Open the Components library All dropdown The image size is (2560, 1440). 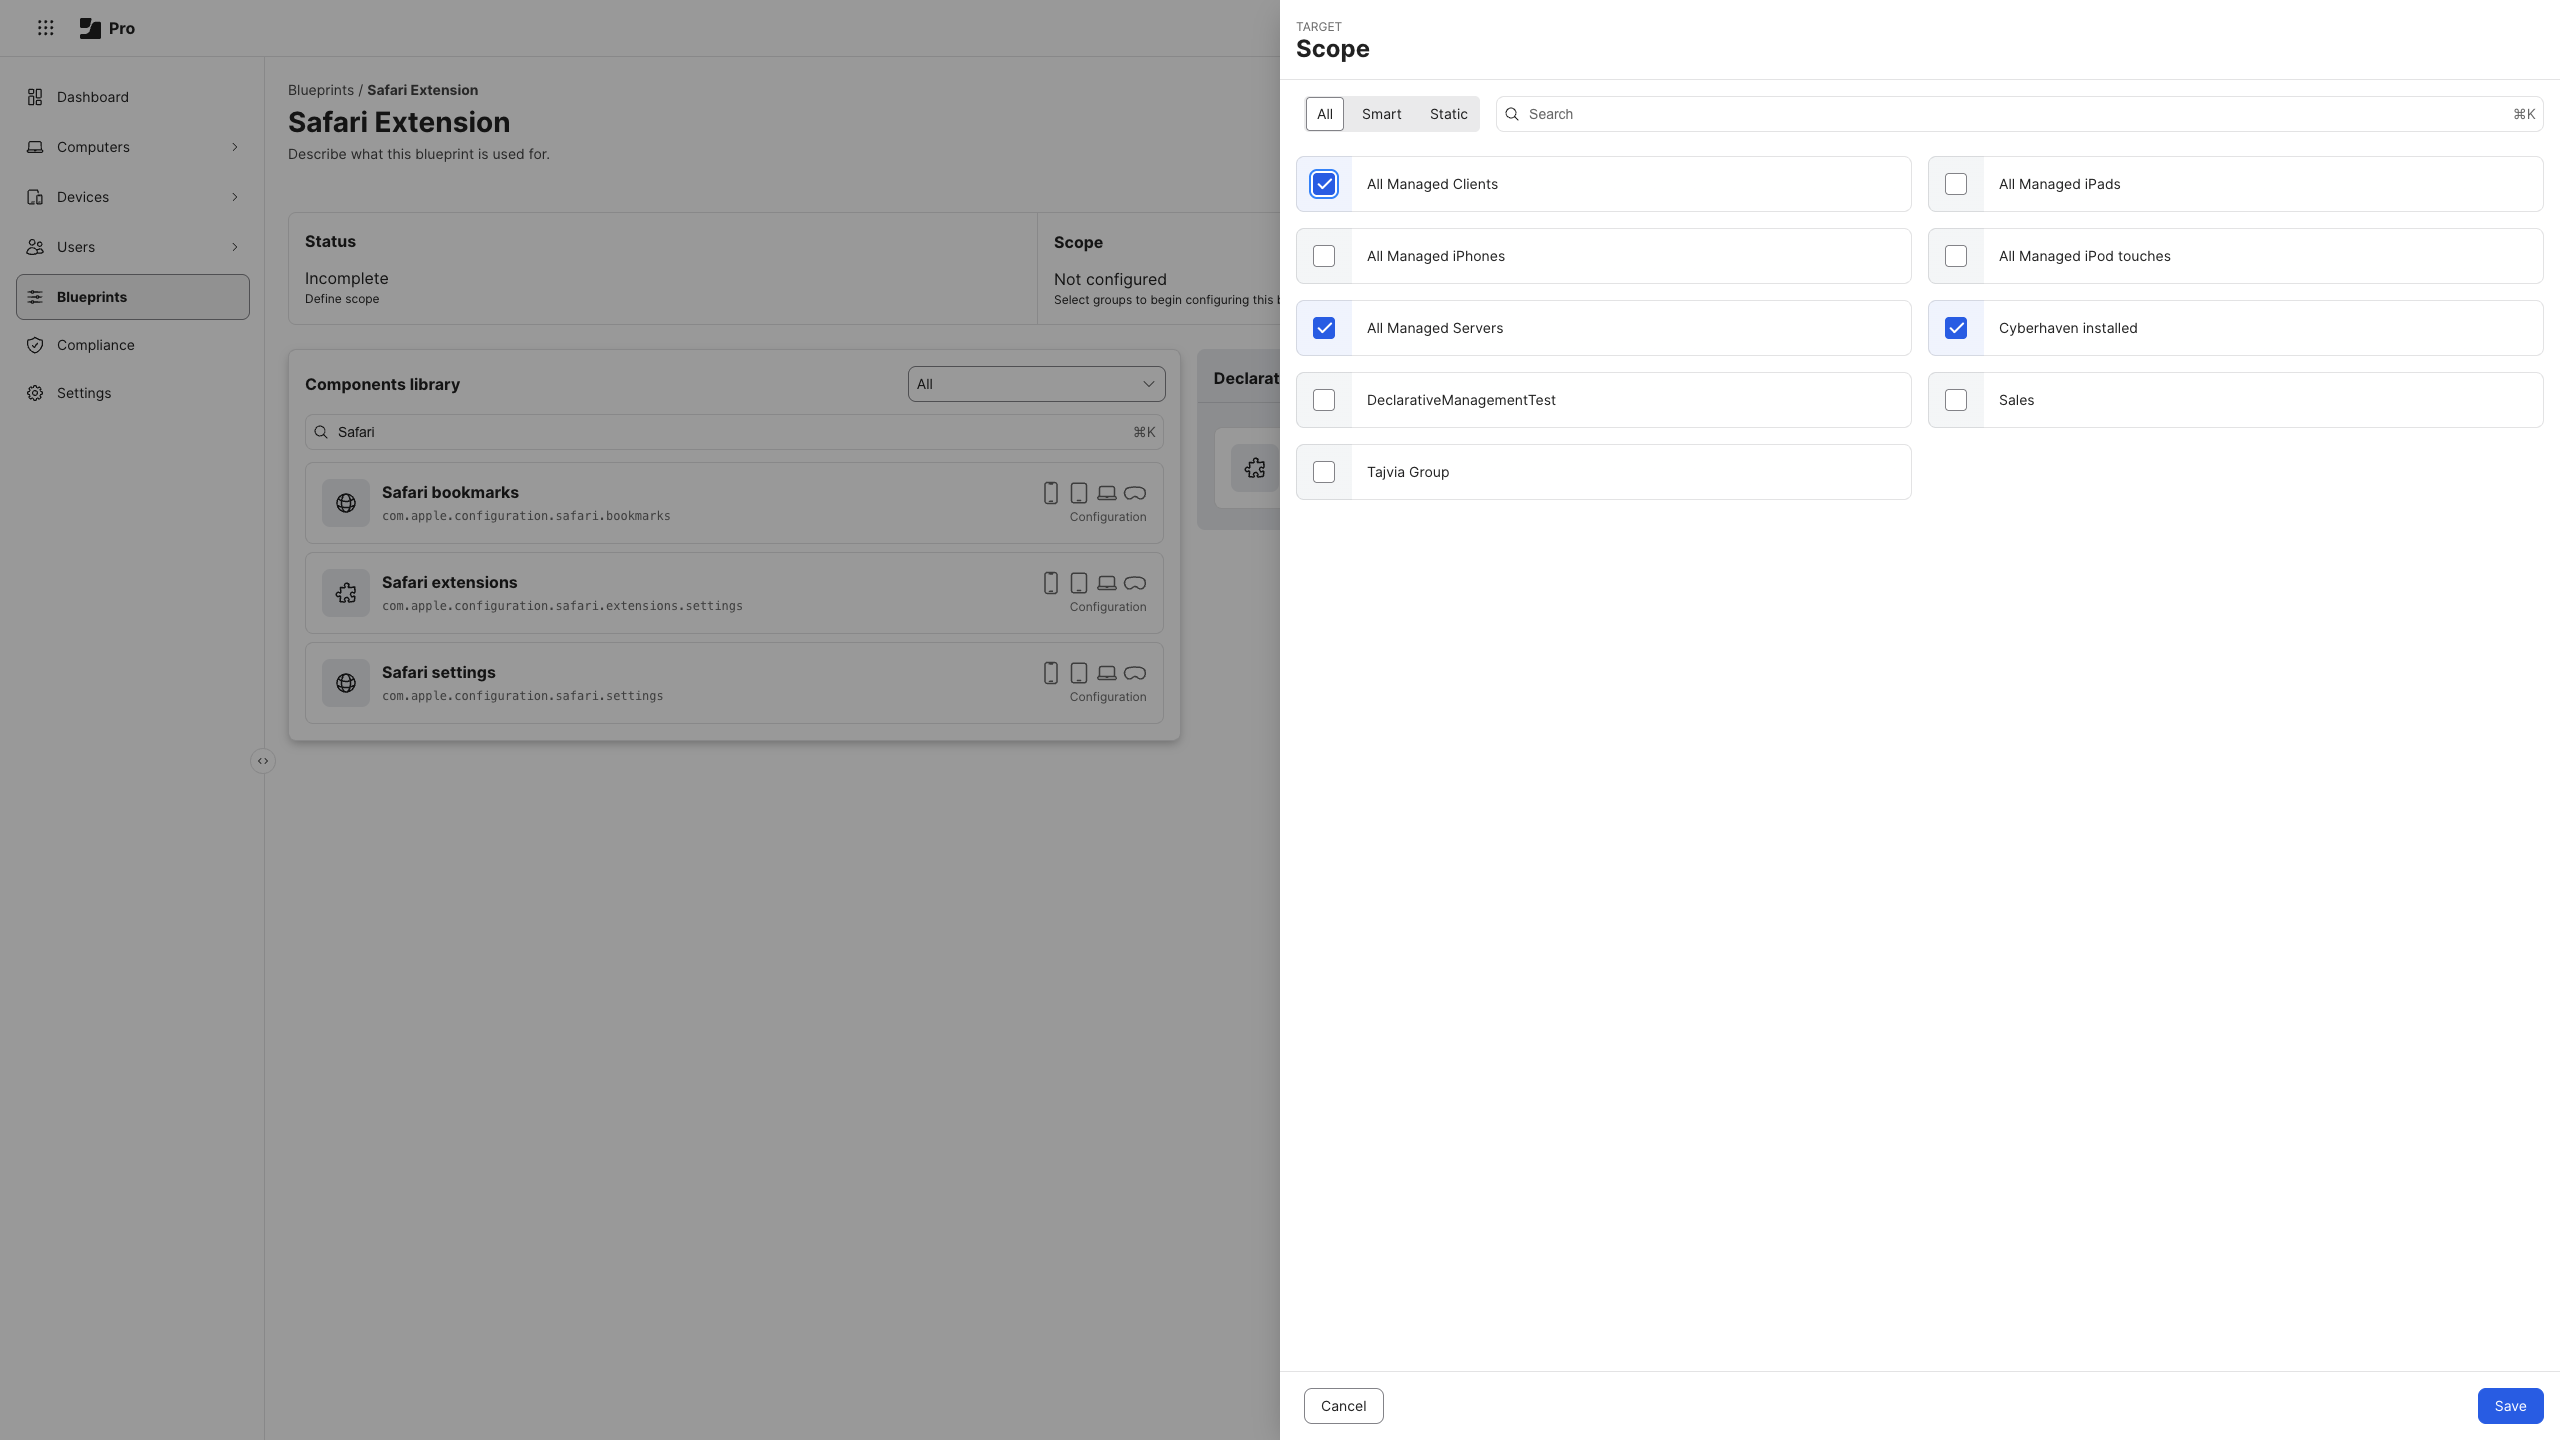click(1036, 384)
